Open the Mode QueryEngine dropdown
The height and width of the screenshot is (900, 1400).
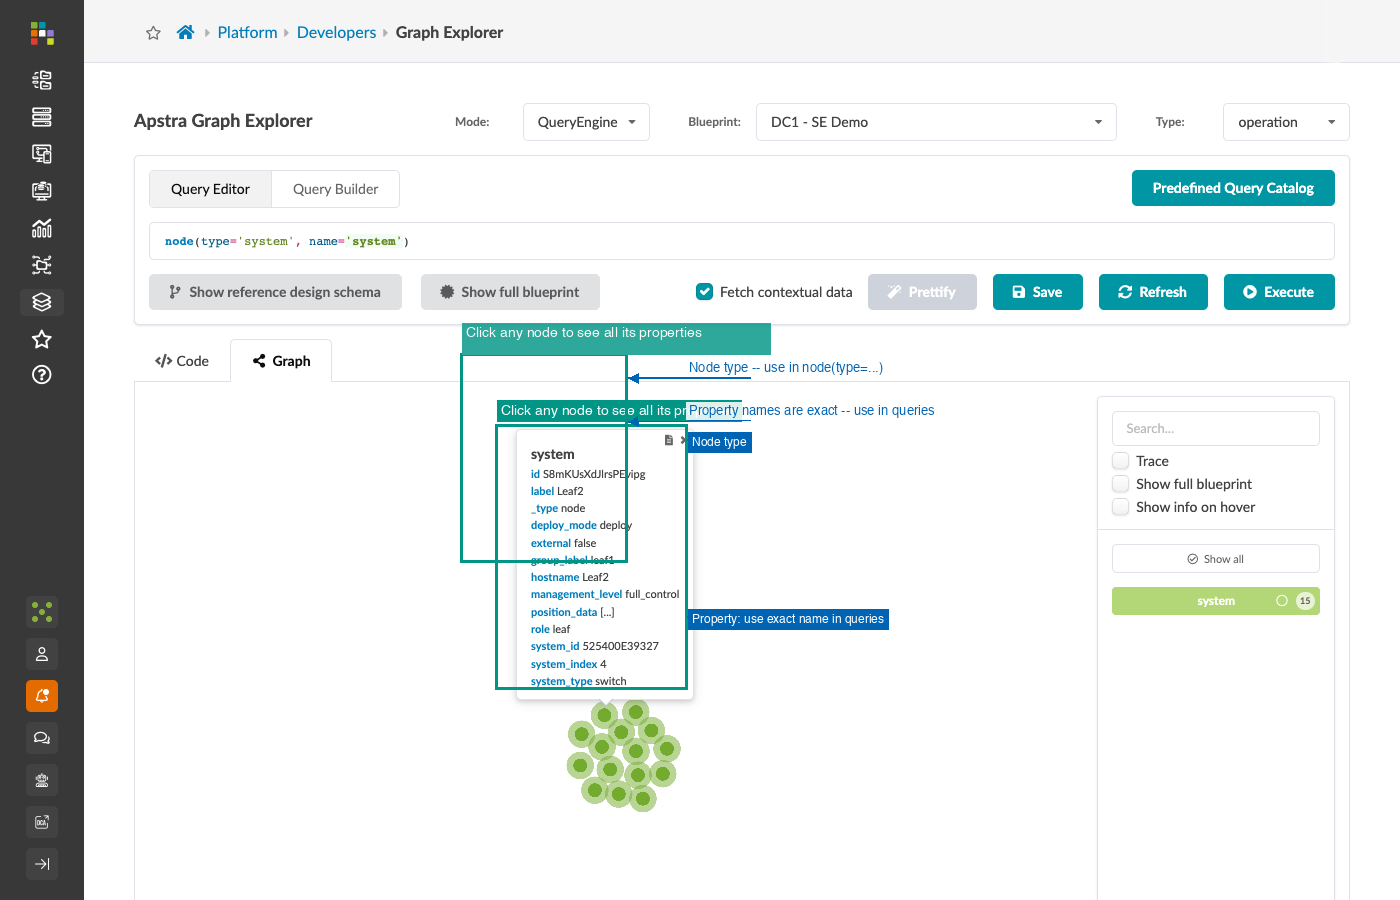[x=586, y=122]
